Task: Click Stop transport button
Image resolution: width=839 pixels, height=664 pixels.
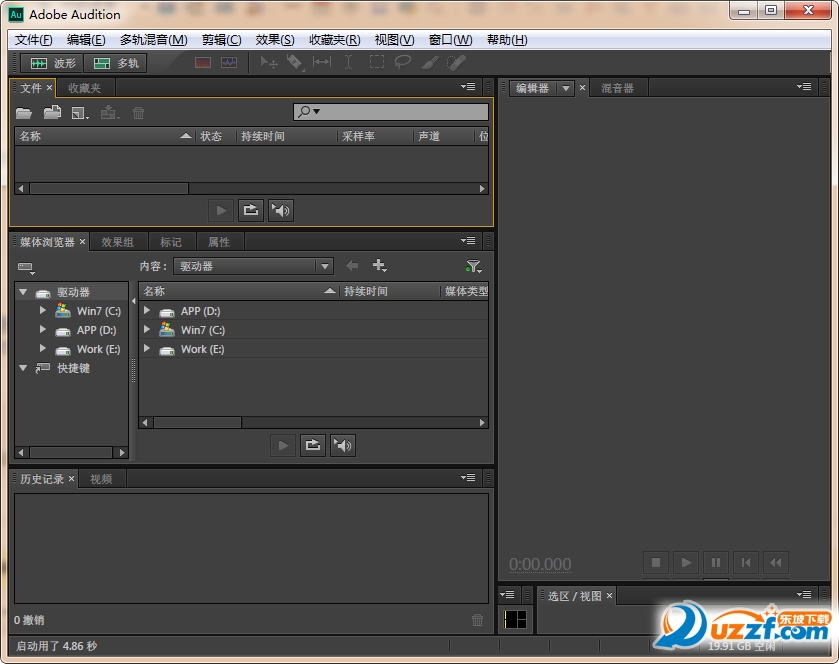Action: (x=656, y=562)
